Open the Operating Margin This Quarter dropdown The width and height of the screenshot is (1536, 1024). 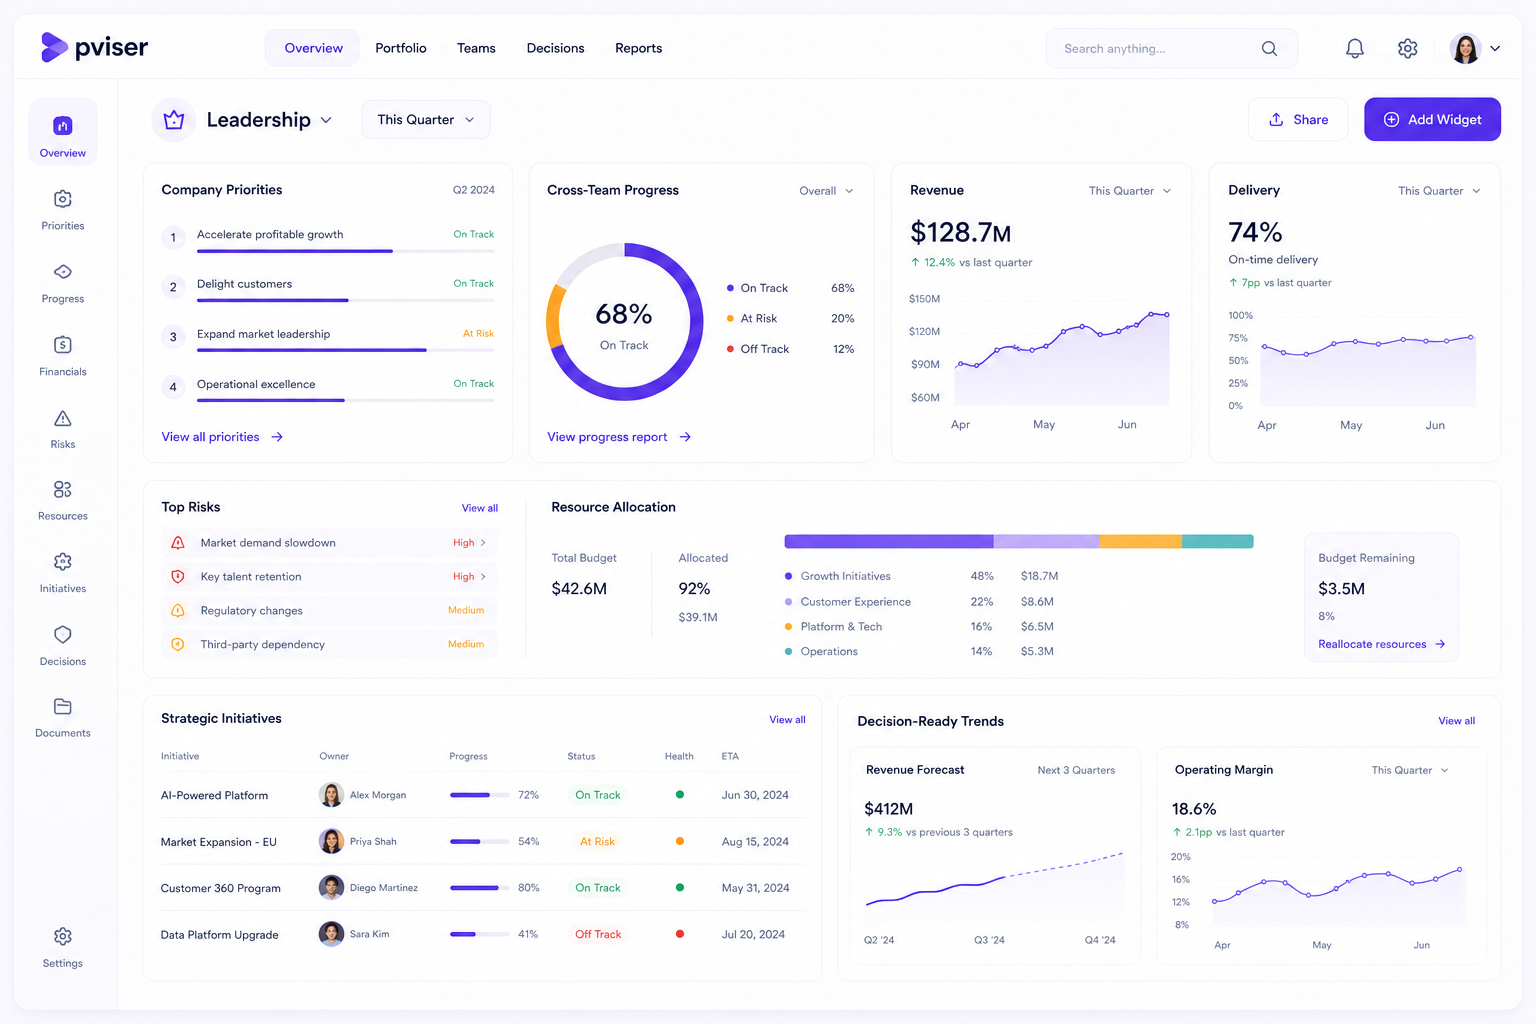[x=1410, y=770]
